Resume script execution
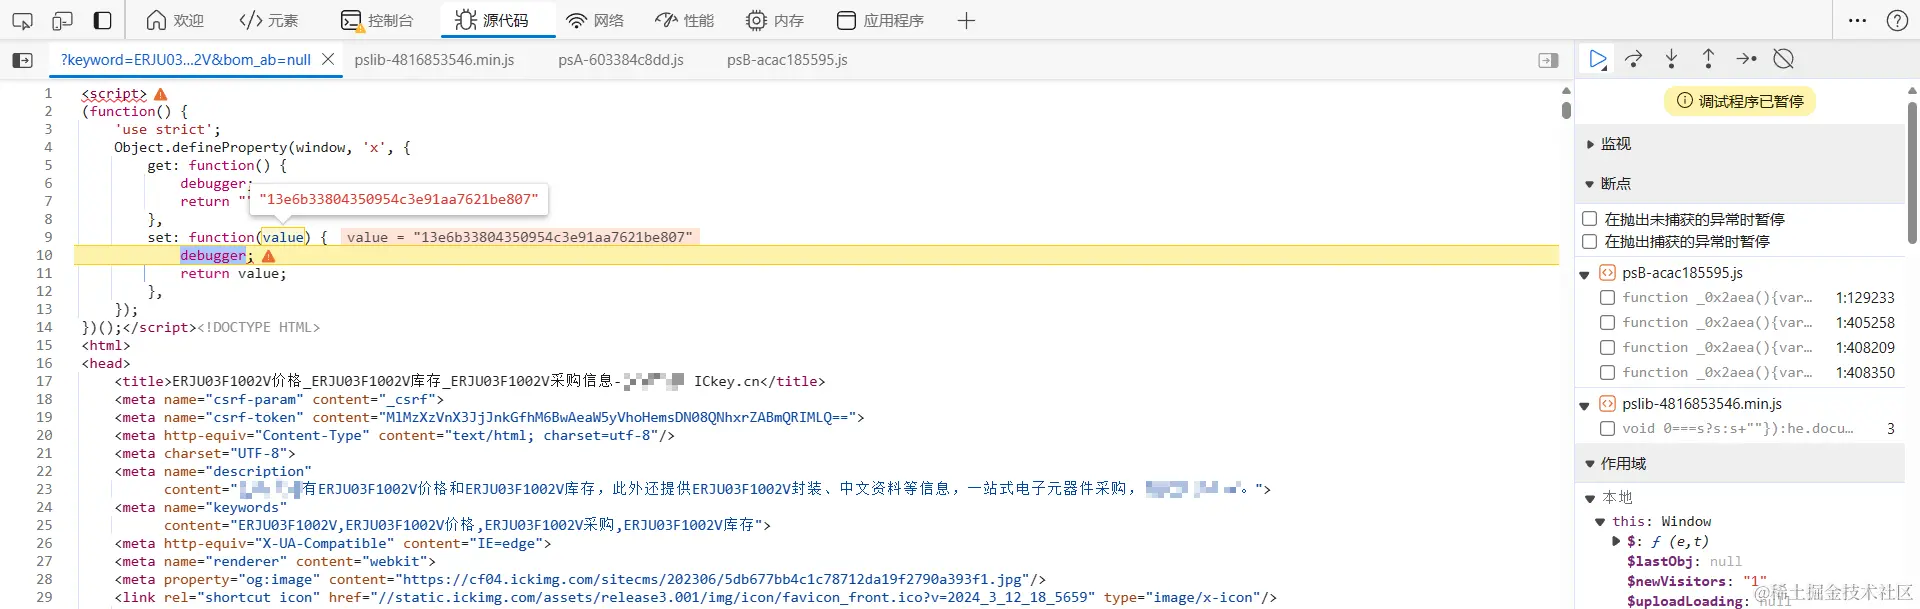The width and height of the screenshot is (1920, 609). coord(1598,60)
